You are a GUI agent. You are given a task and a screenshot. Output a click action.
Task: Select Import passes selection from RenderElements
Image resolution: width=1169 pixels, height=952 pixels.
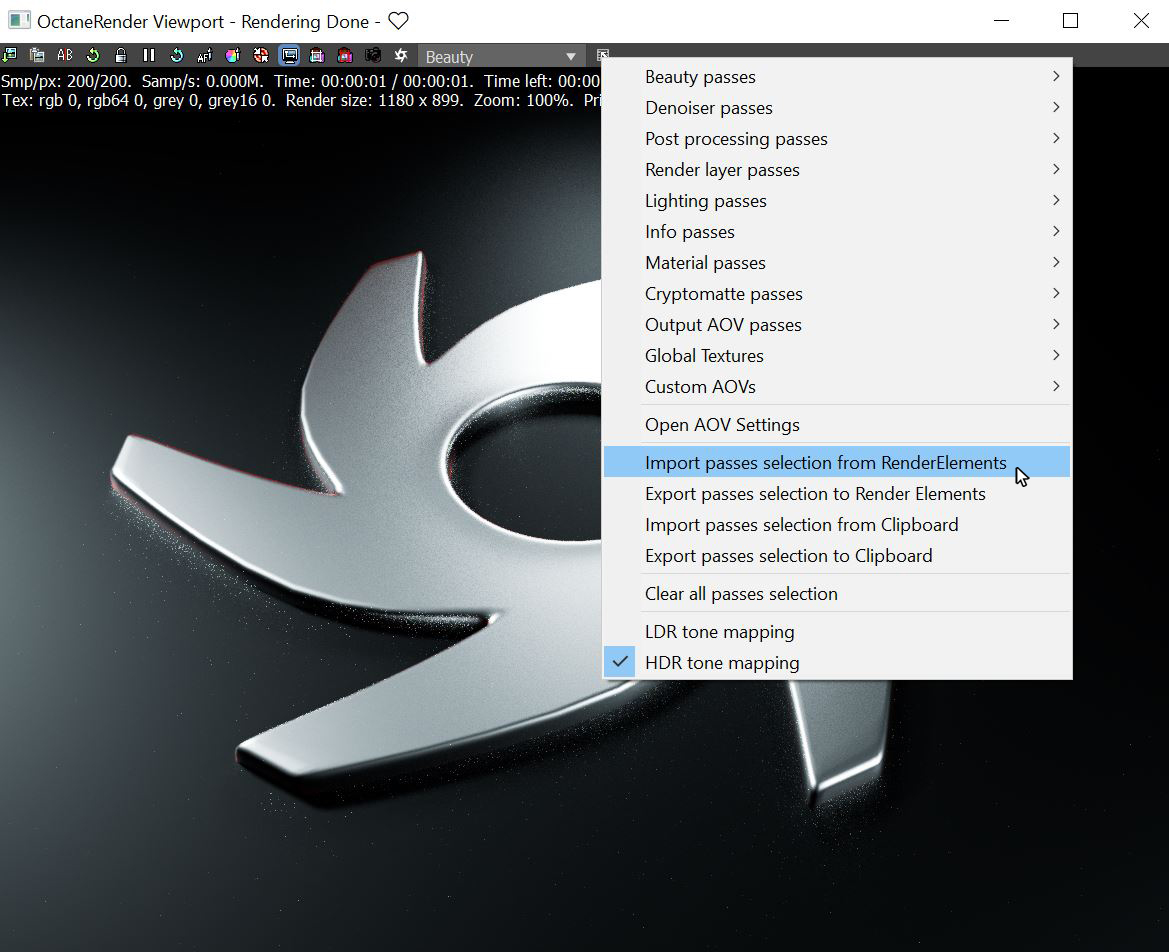[826, 462]
